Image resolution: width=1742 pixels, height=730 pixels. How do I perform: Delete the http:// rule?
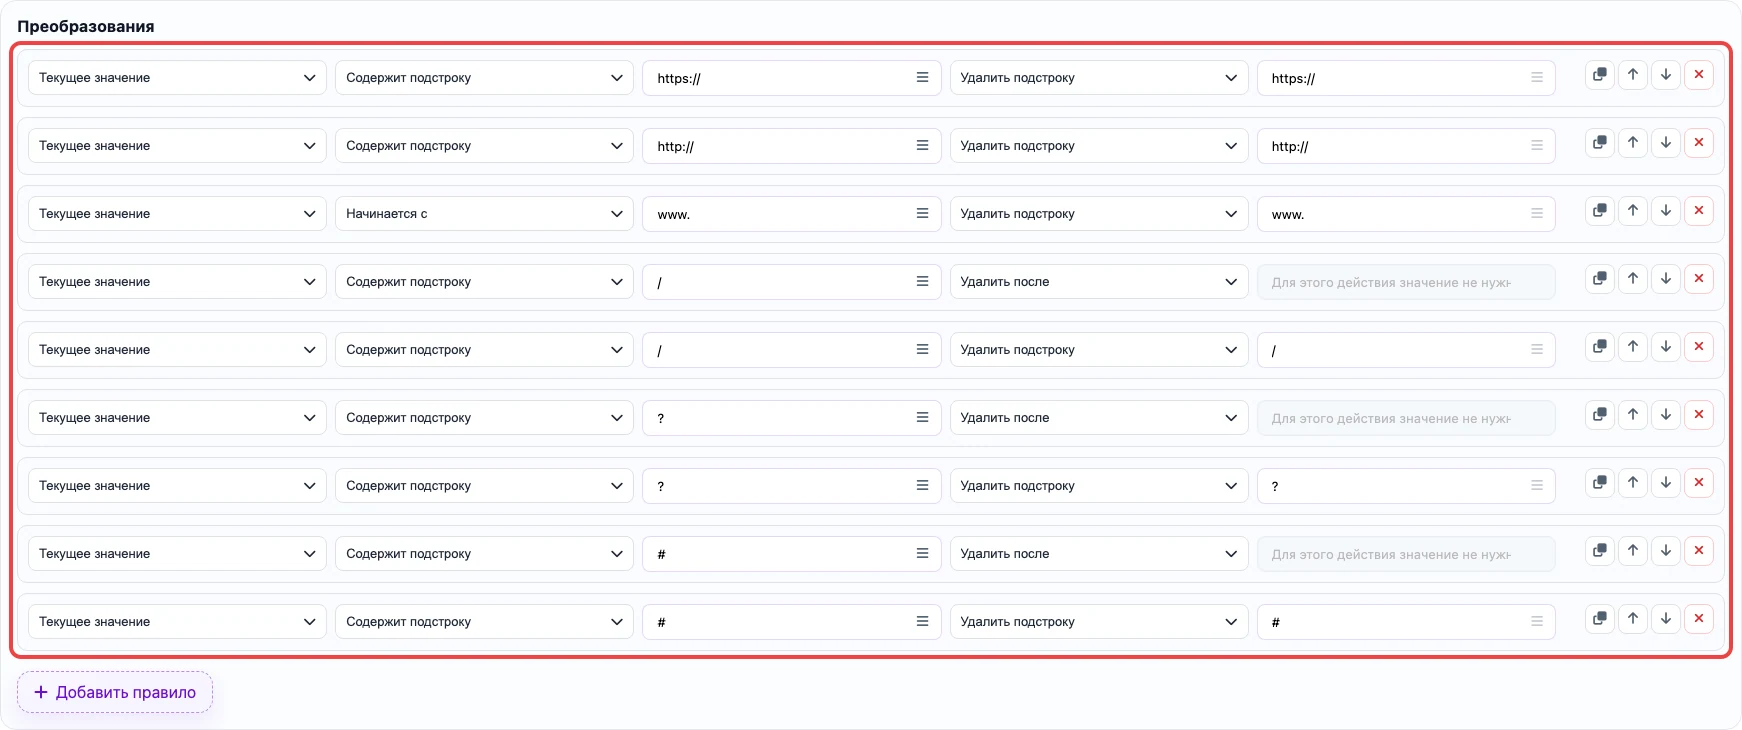(x=1699, y=143)
